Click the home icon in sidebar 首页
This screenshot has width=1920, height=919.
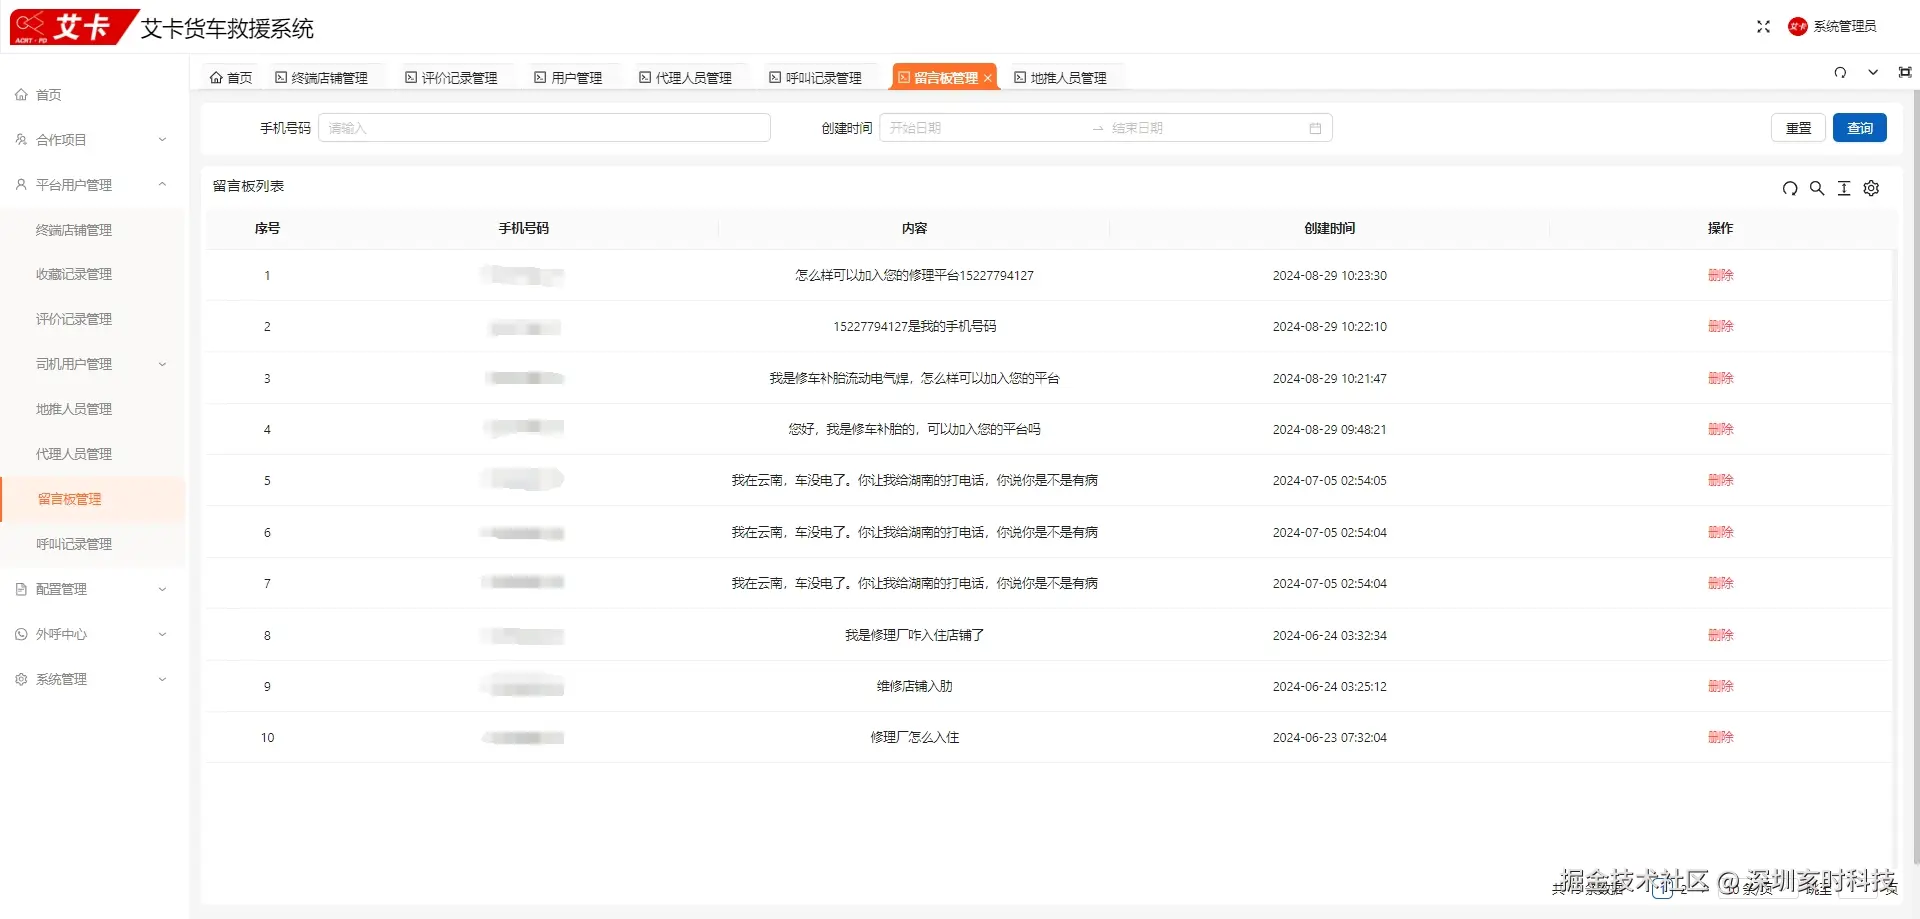click(21, 95)
